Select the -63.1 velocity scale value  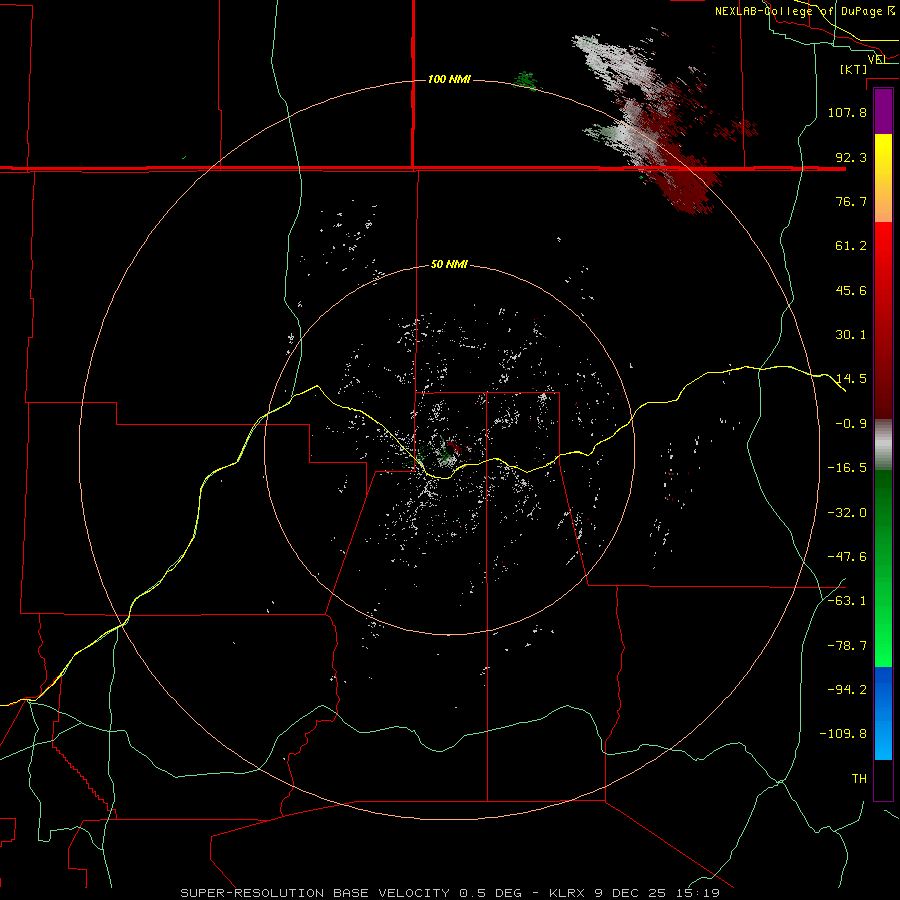(847, 601)
